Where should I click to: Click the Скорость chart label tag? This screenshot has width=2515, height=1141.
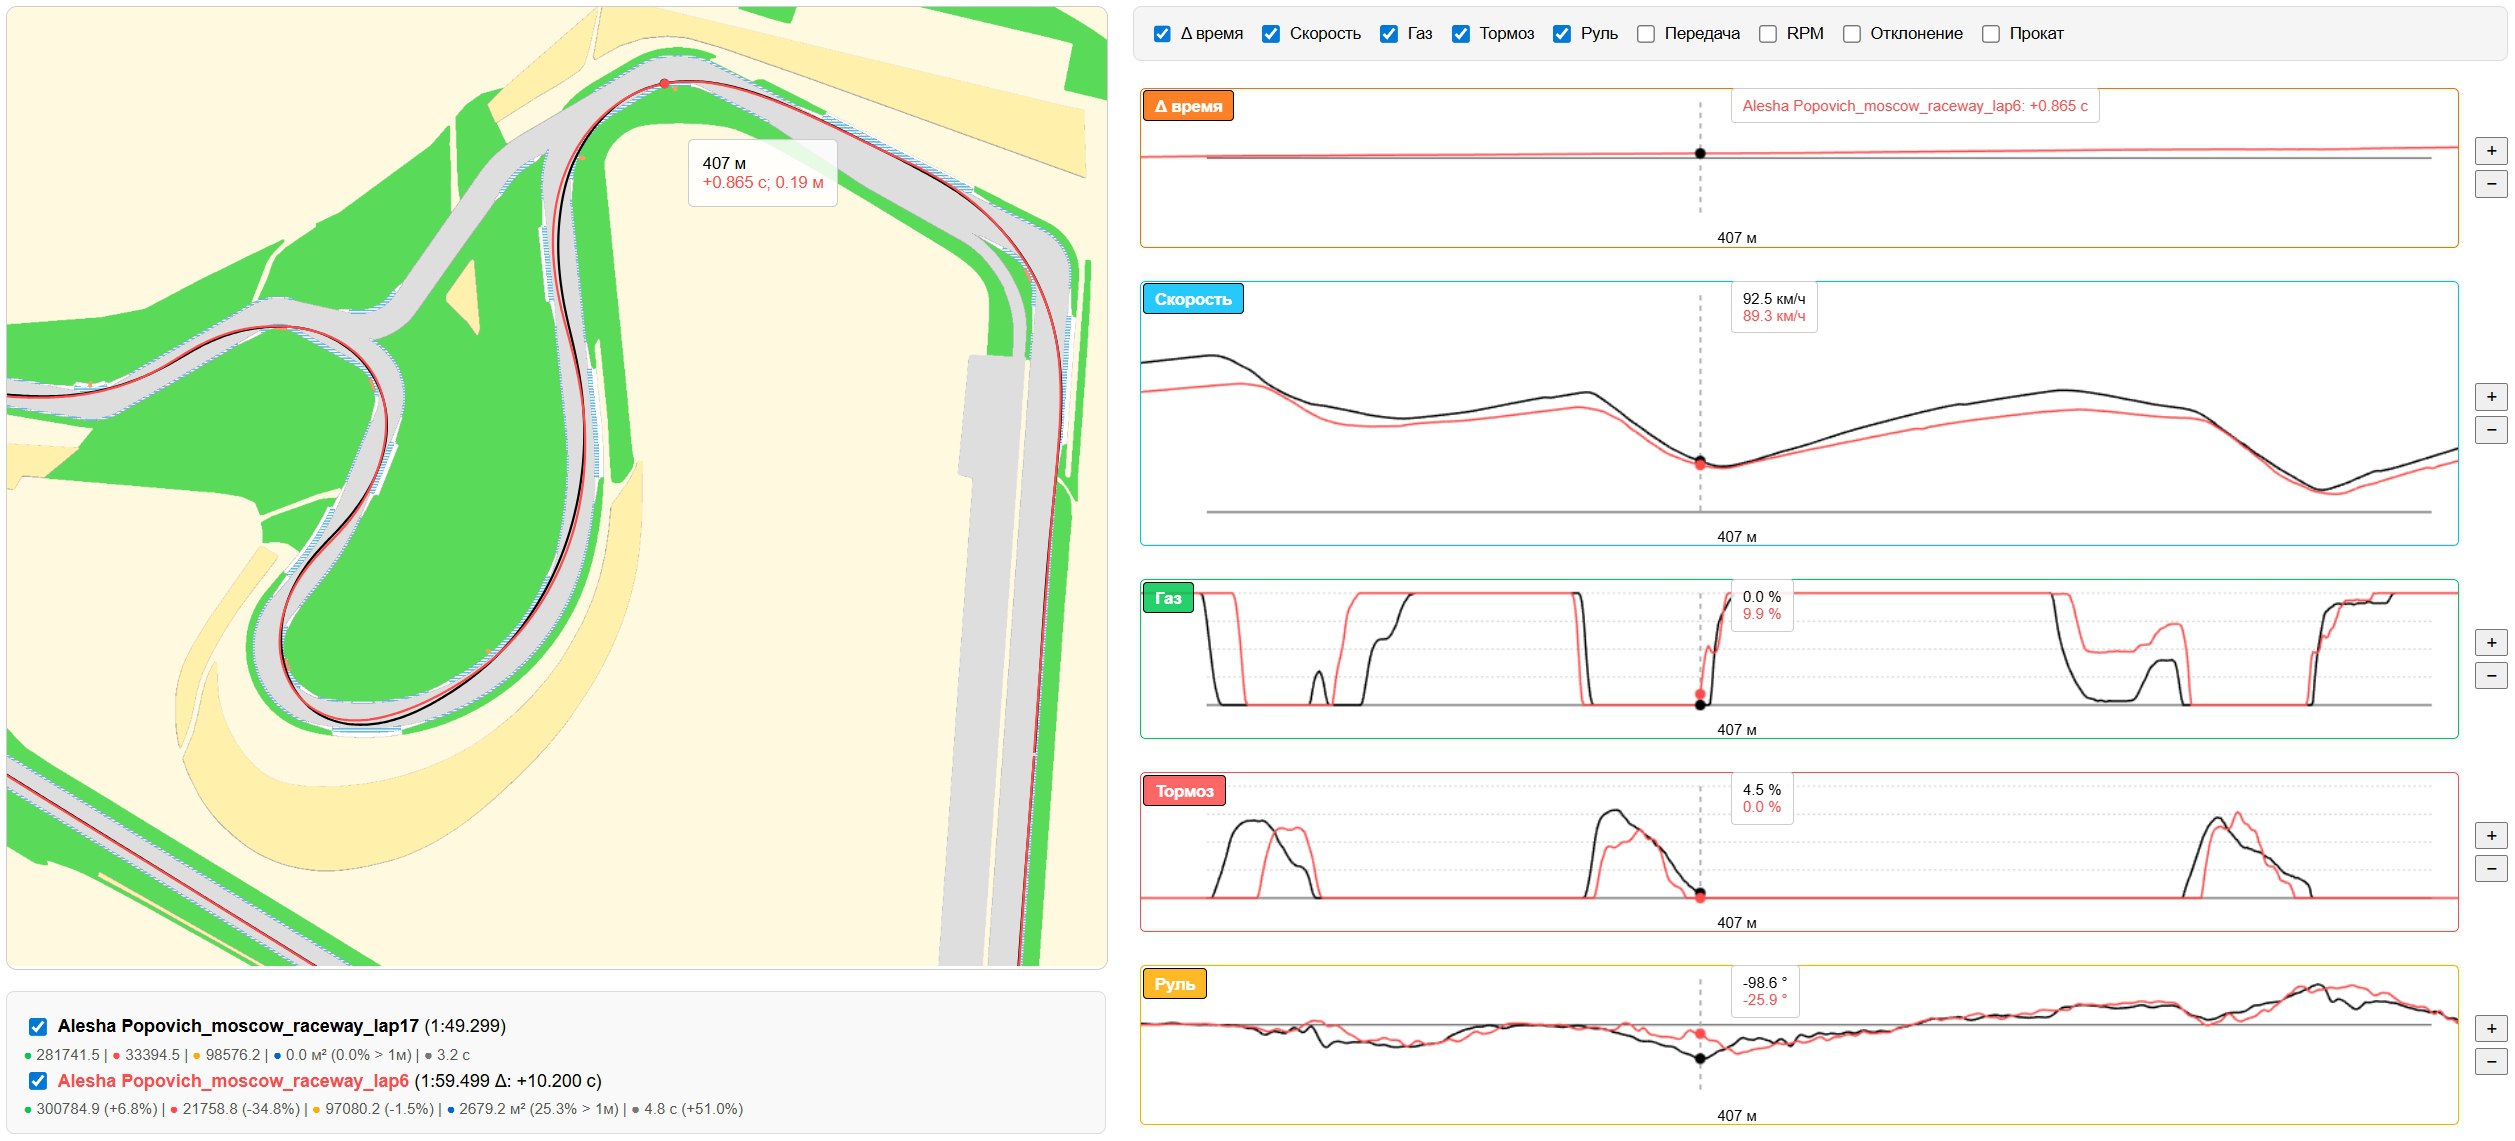click(x=1193, y=299)
